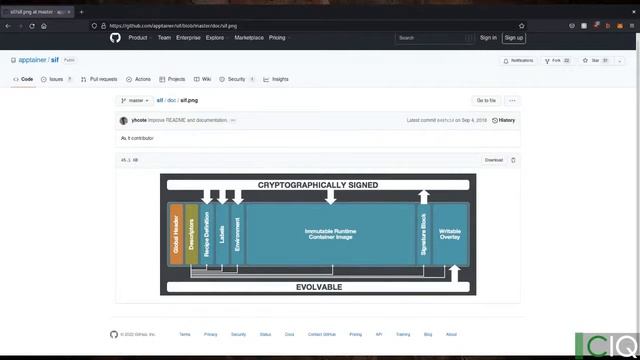Open the Team menu item
Image resolution: width=640 pixels, height=360 pixels.
(x=164, y=38)
